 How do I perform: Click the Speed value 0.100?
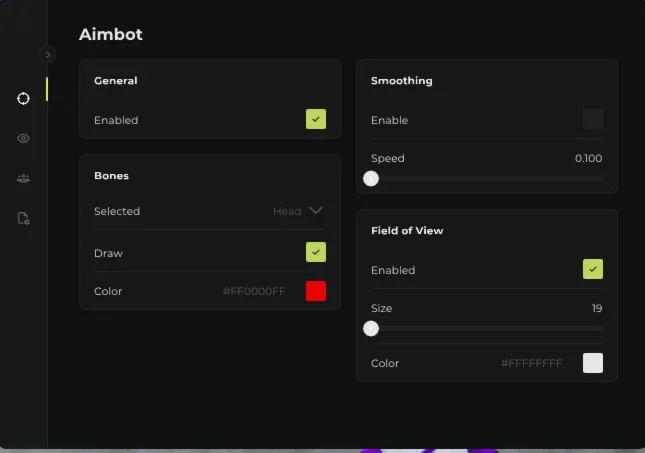[588, 158]
